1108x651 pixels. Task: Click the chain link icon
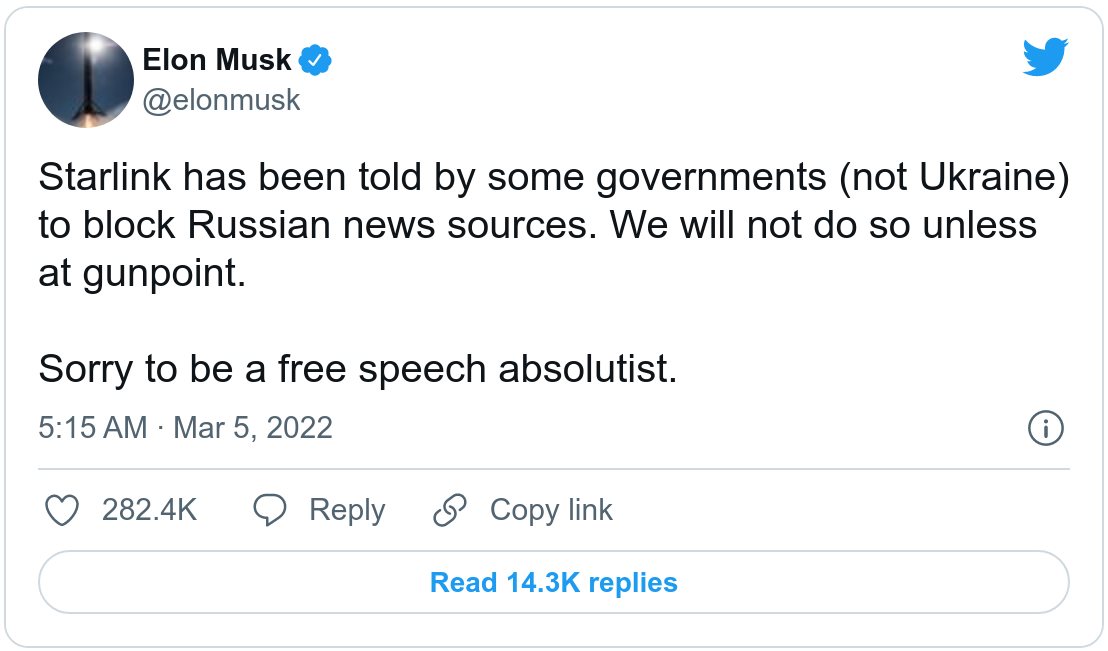(x=450, y=511)
